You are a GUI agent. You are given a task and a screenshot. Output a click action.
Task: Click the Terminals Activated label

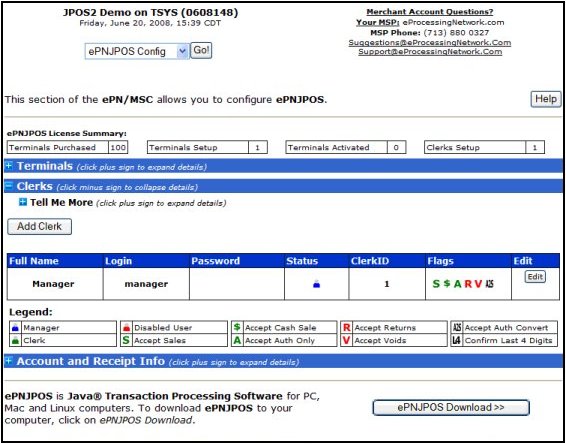[x=328, y=147]
